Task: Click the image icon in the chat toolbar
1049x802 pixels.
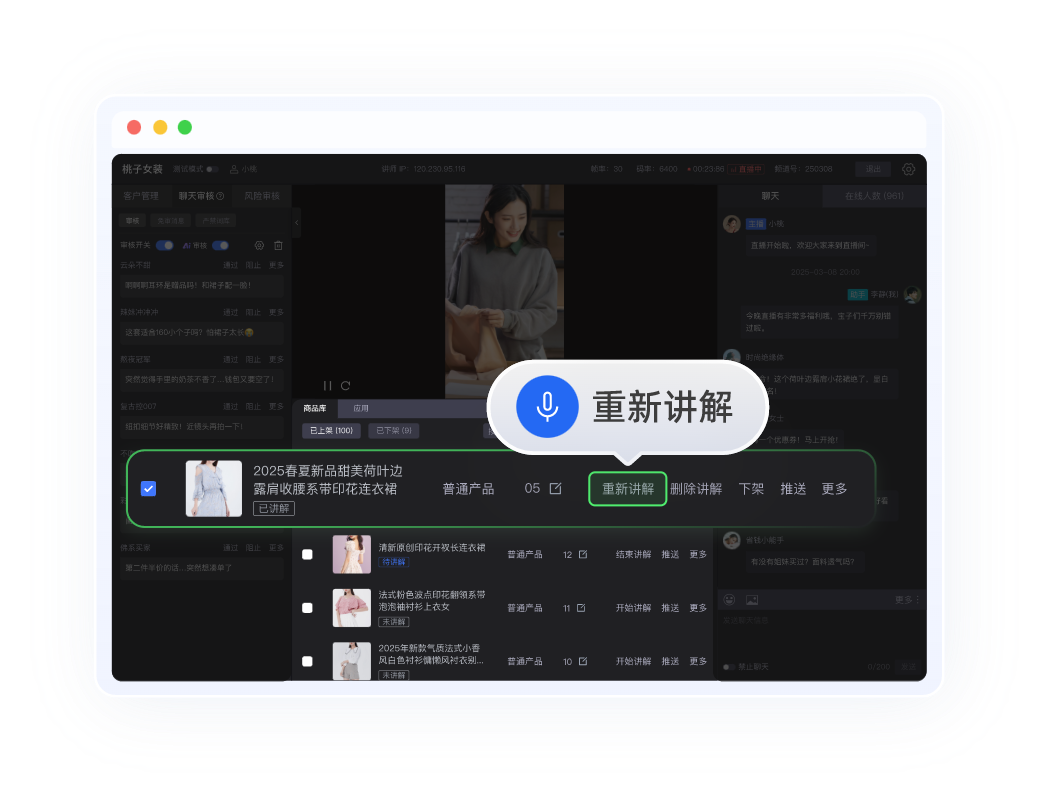Action: pos(752,600)
